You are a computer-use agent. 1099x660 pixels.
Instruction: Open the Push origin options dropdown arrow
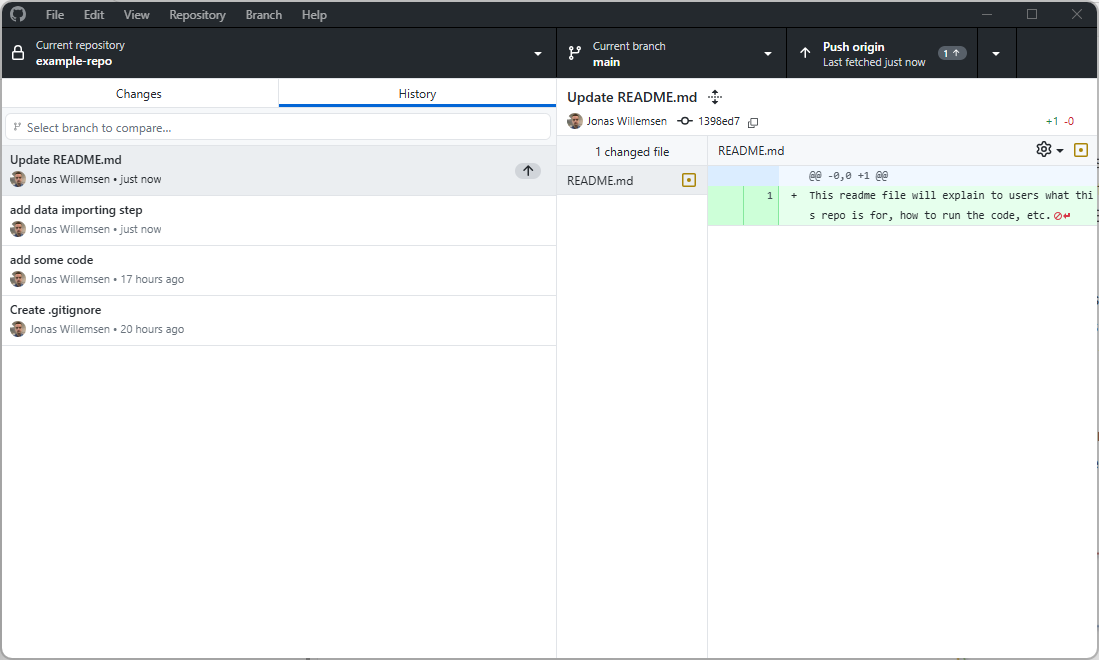996,54
